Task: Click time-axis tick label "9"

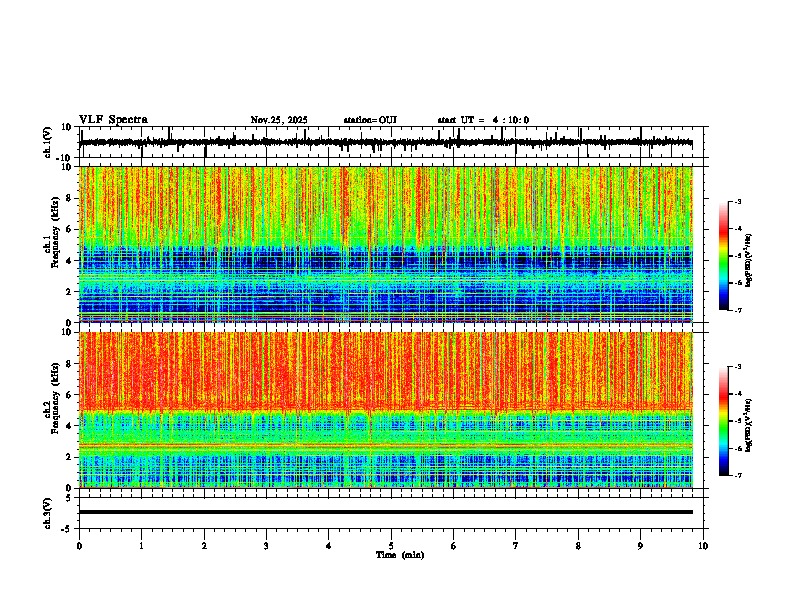Action: coord(640,546)
